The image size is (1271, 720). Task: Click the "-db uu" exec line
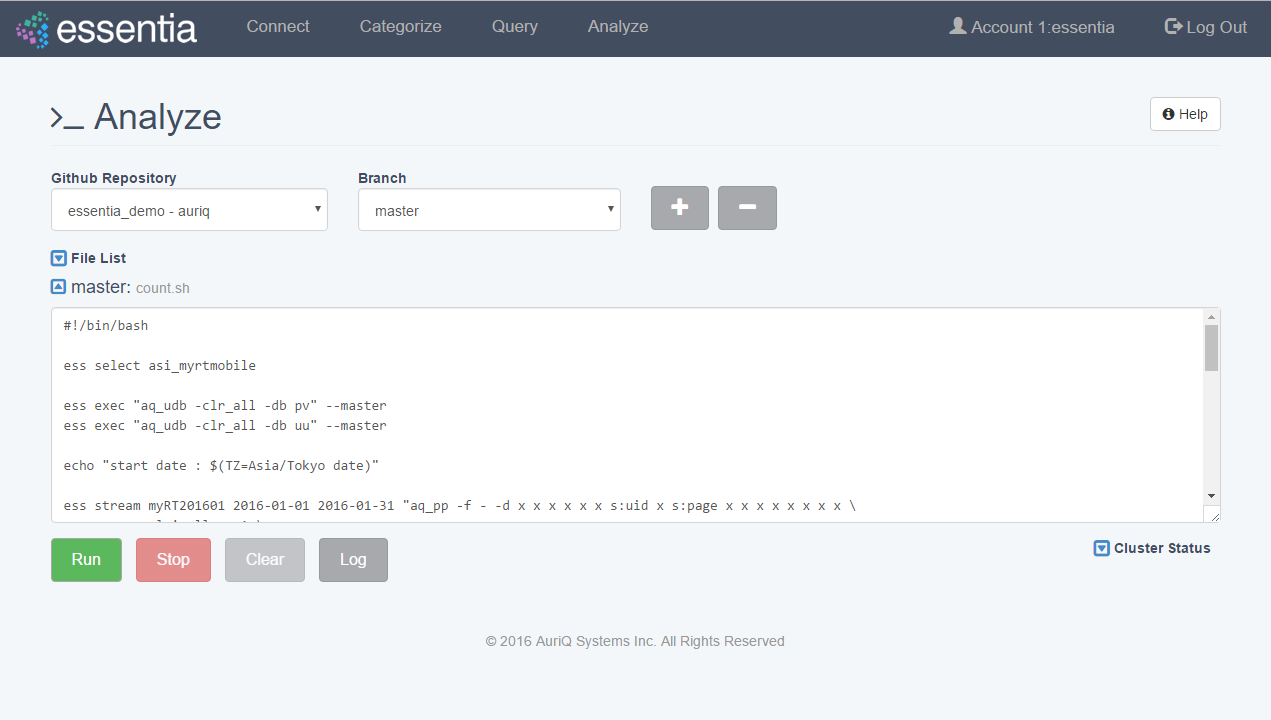coord(225,425)
